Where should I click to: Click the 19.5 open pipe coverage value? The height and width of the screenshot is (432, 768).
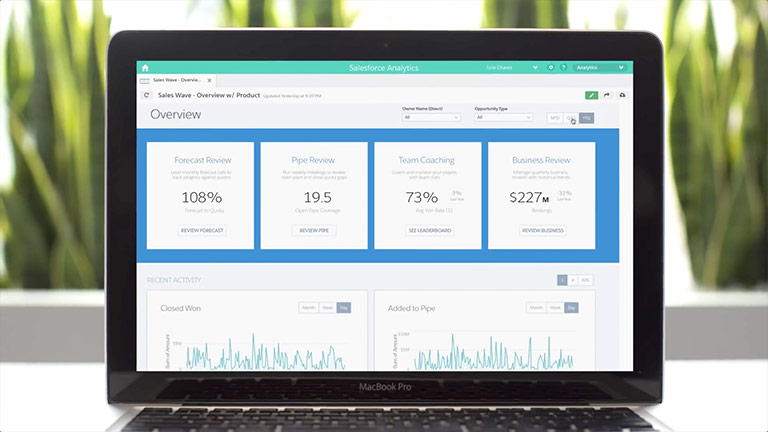317,197
